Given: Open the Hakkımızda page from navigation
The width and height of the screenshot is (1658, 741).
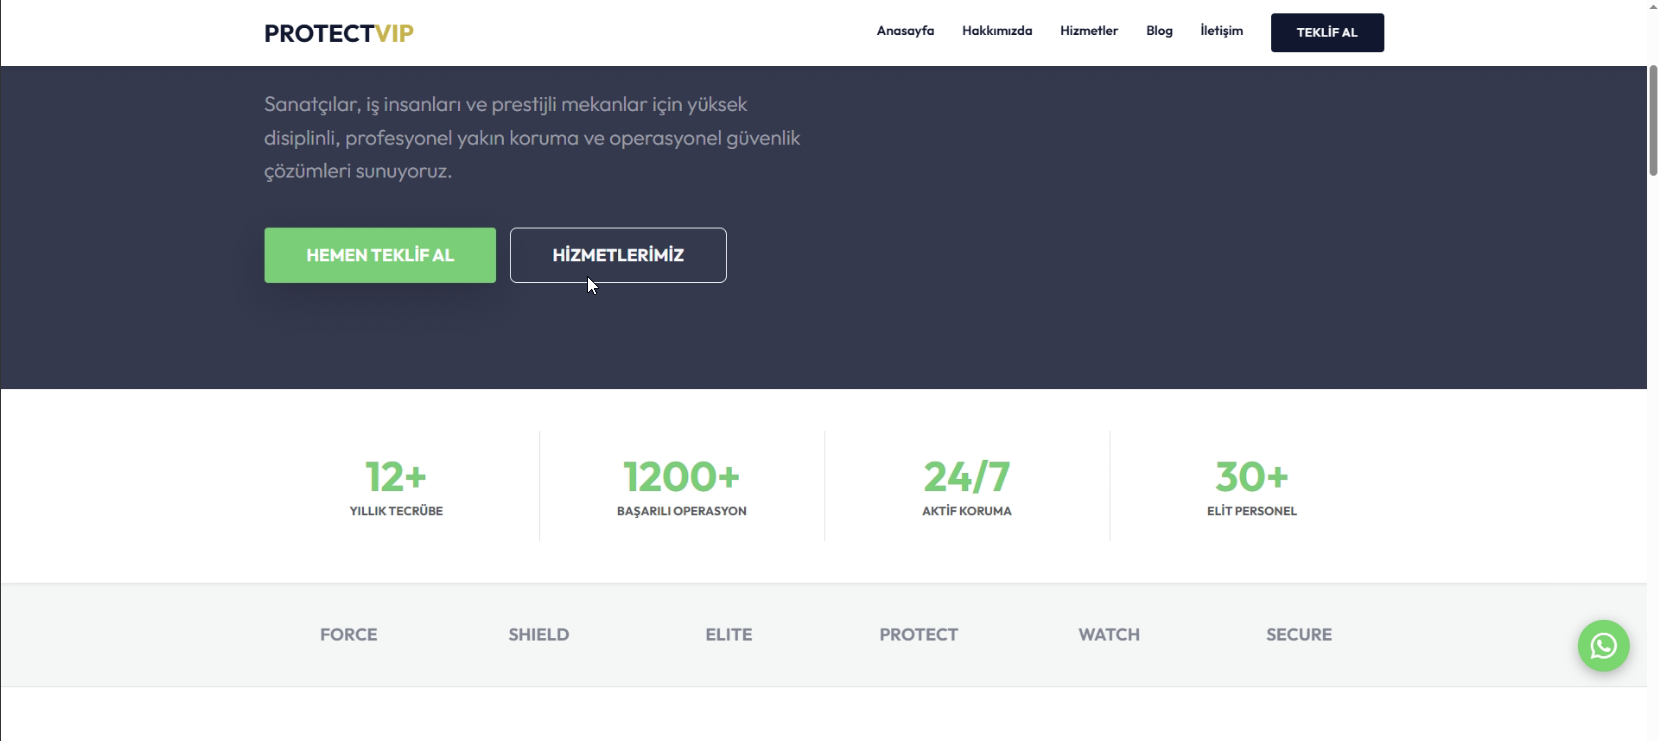Looking at the screenshot, I should [x=997, y=31].
